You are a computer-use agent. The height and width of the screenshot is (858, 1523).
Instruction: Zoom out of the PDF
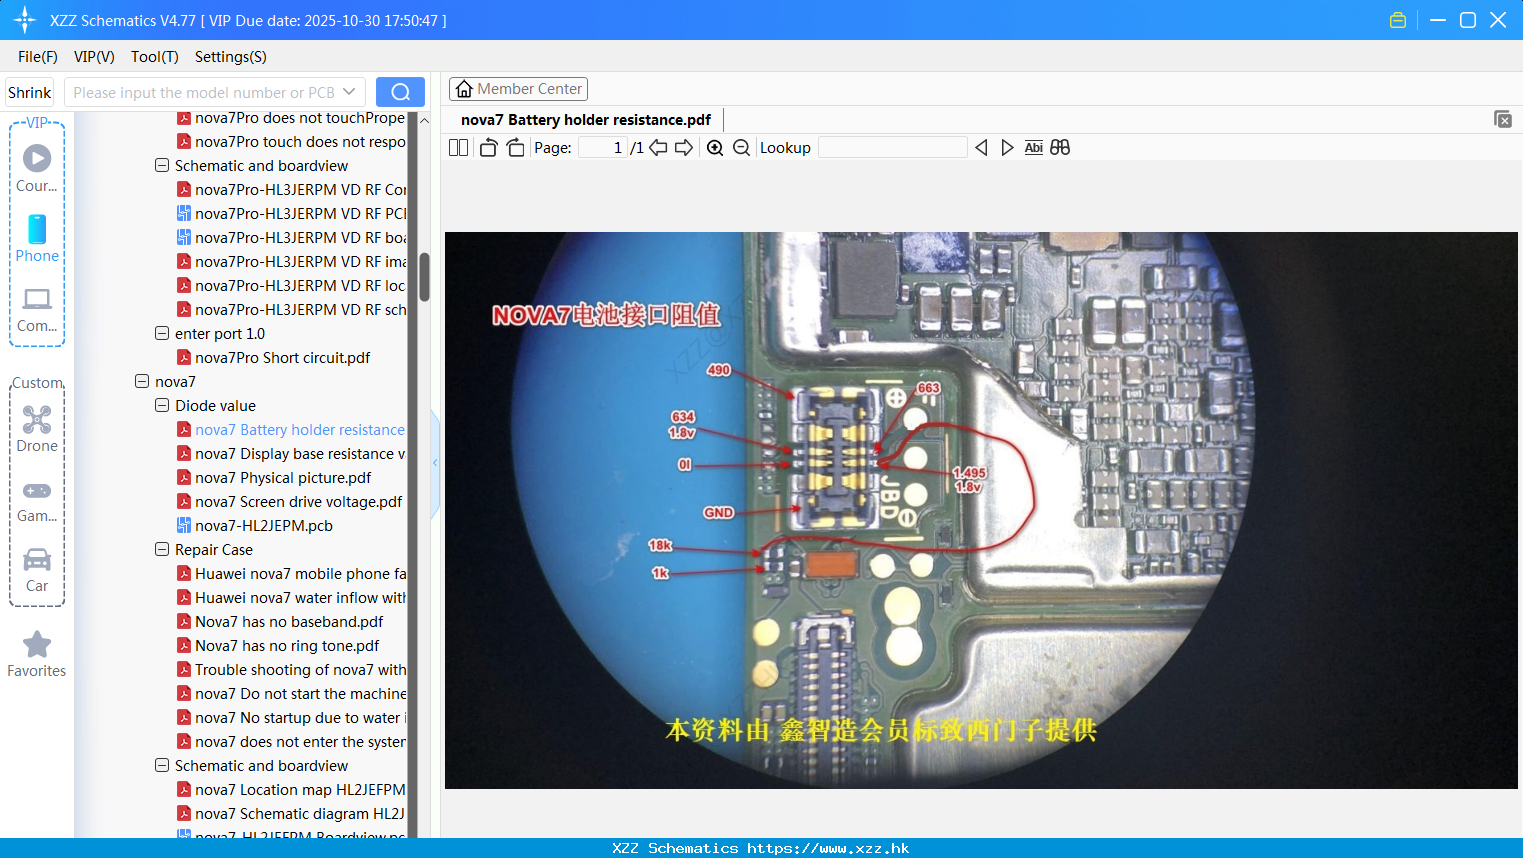coord(741,147)
